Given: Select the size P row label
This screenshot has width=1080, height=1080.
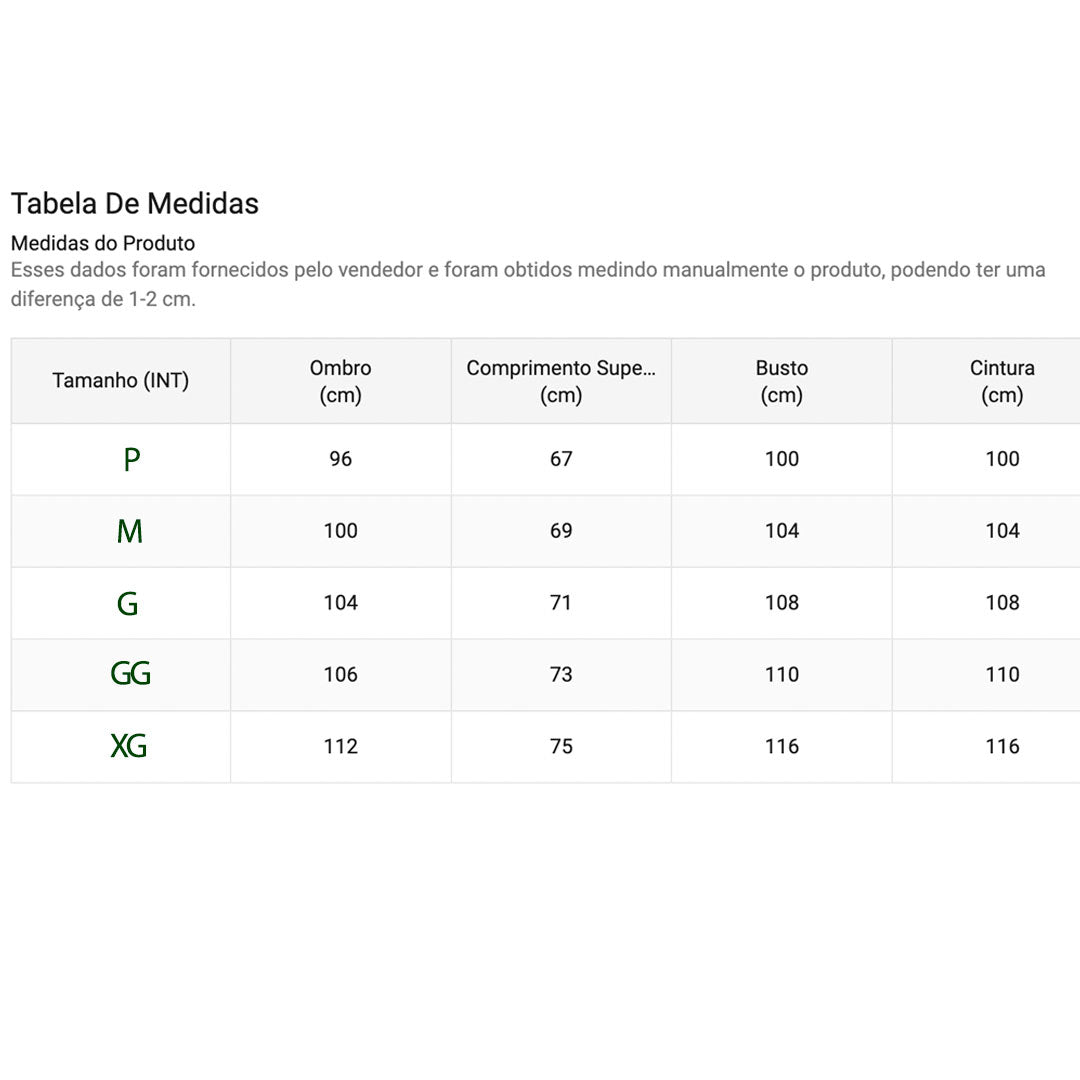Looking at the screenshot, I should click(x=132, y=459).
